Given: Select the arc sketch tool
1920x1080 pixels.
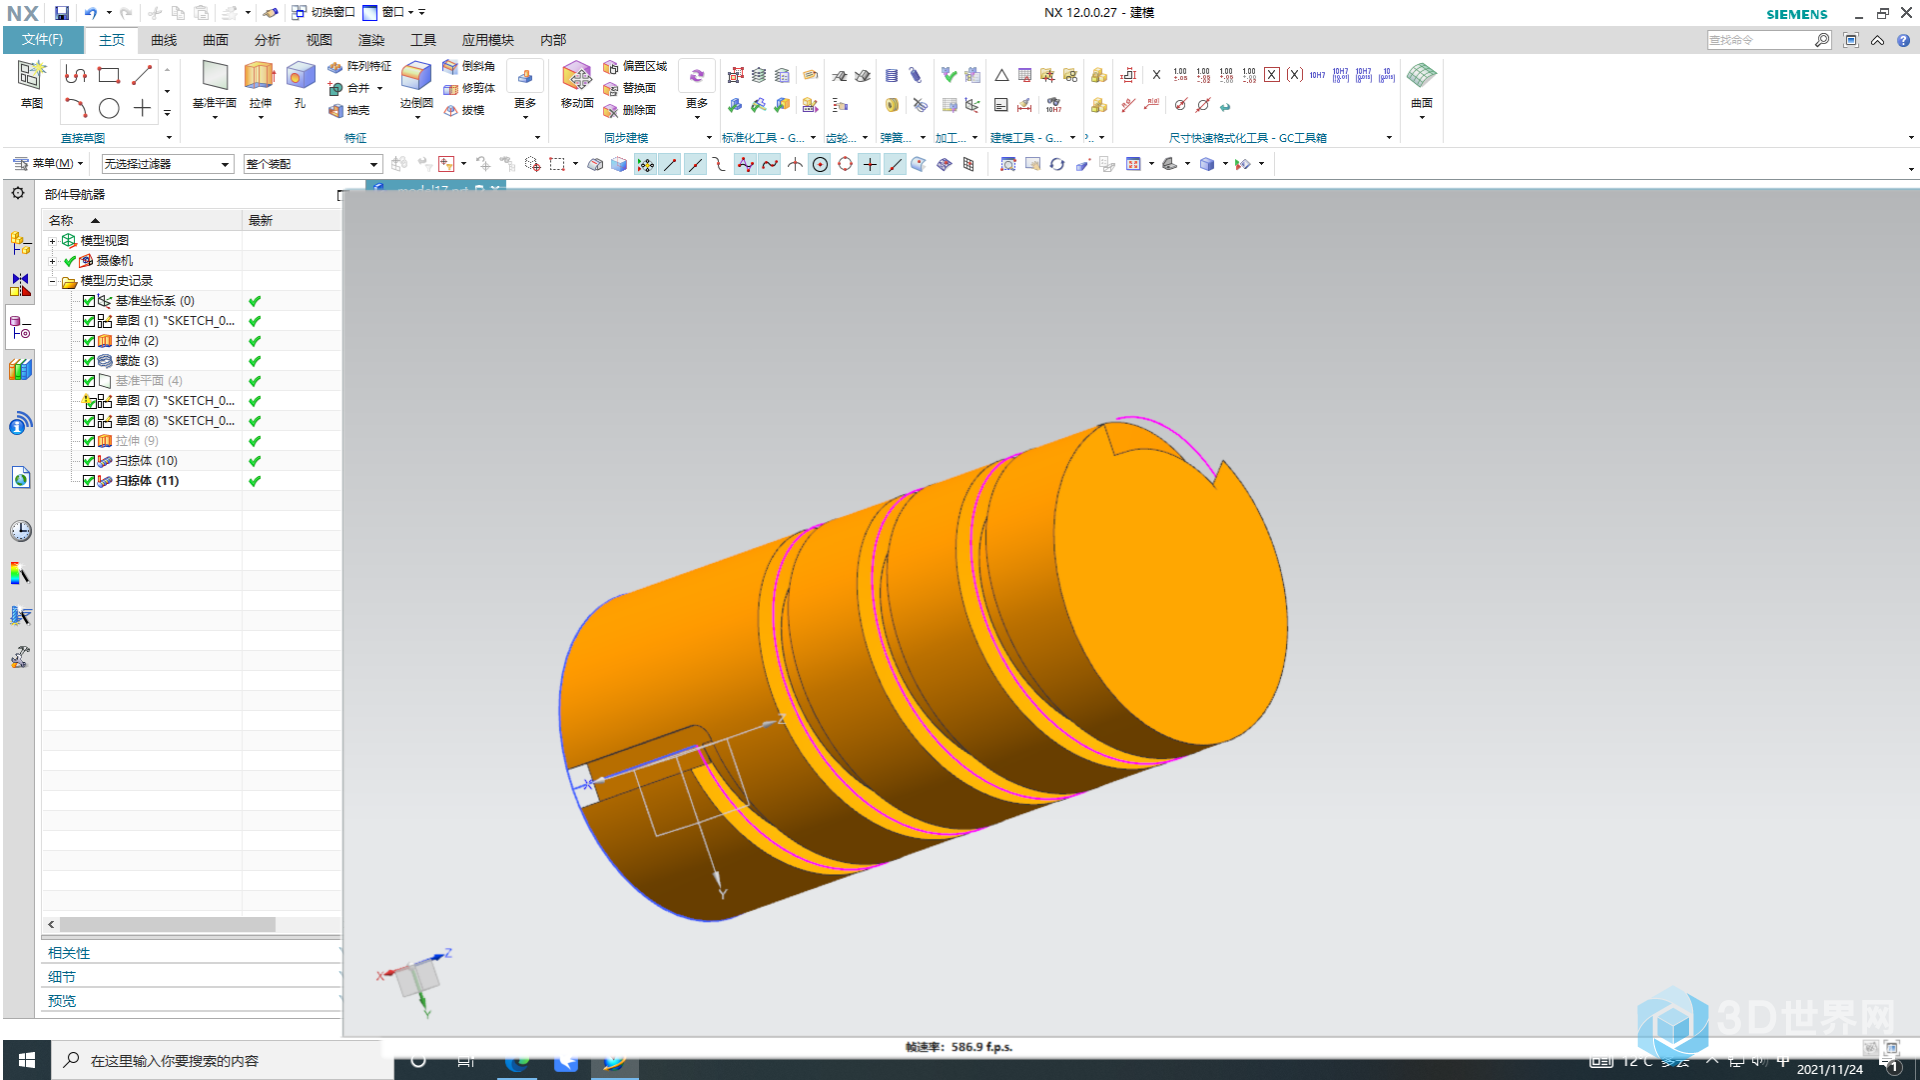Looking at the screenshot, I should click(x=76, y=108).
